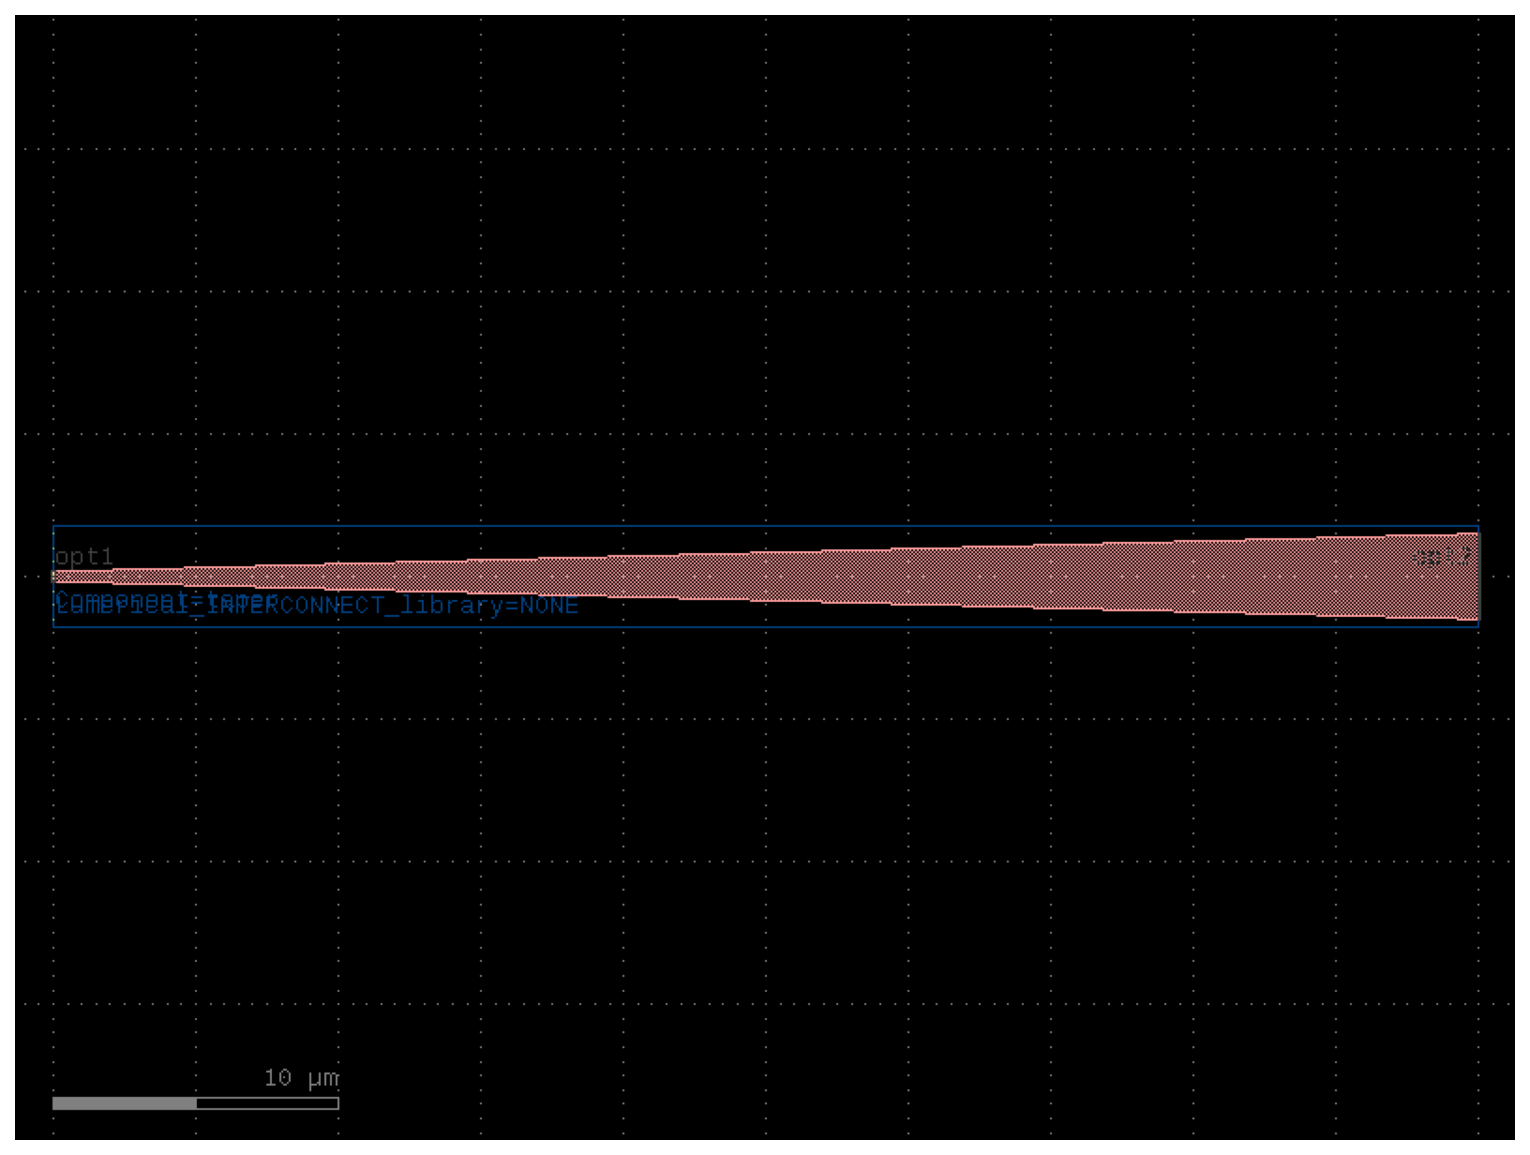Click the bottom-right corner of blue box

click(x=1479, y=627)
